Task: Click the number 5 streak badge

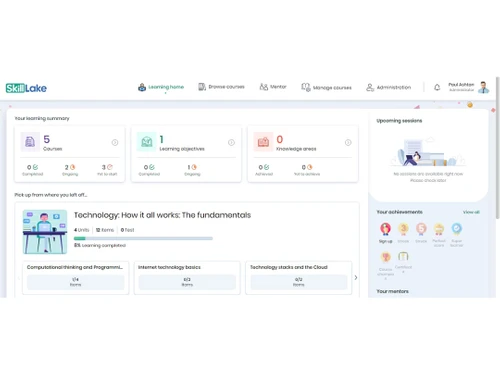Action: coord(421,229)
